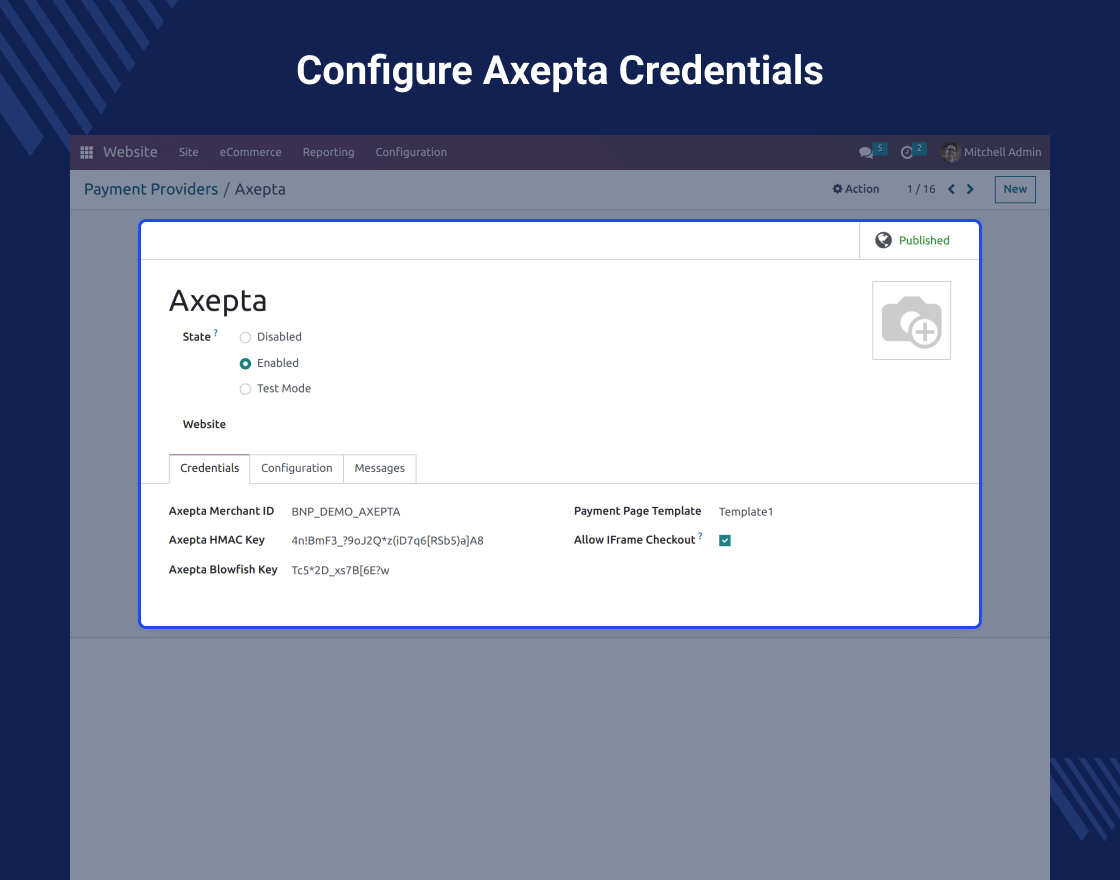This screenshot has width=1120, height=880.
Task: Click the 1 / 16 pager counter
Action: (x=921, y=189)
